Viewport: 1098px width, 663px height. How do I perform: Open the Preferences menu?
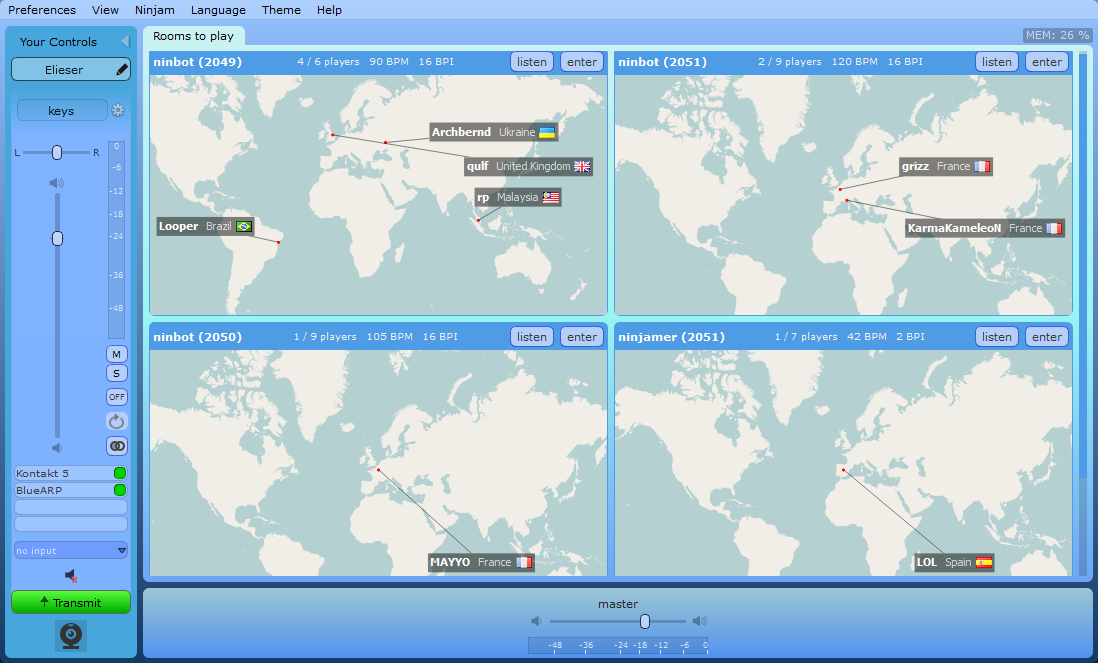42,10
